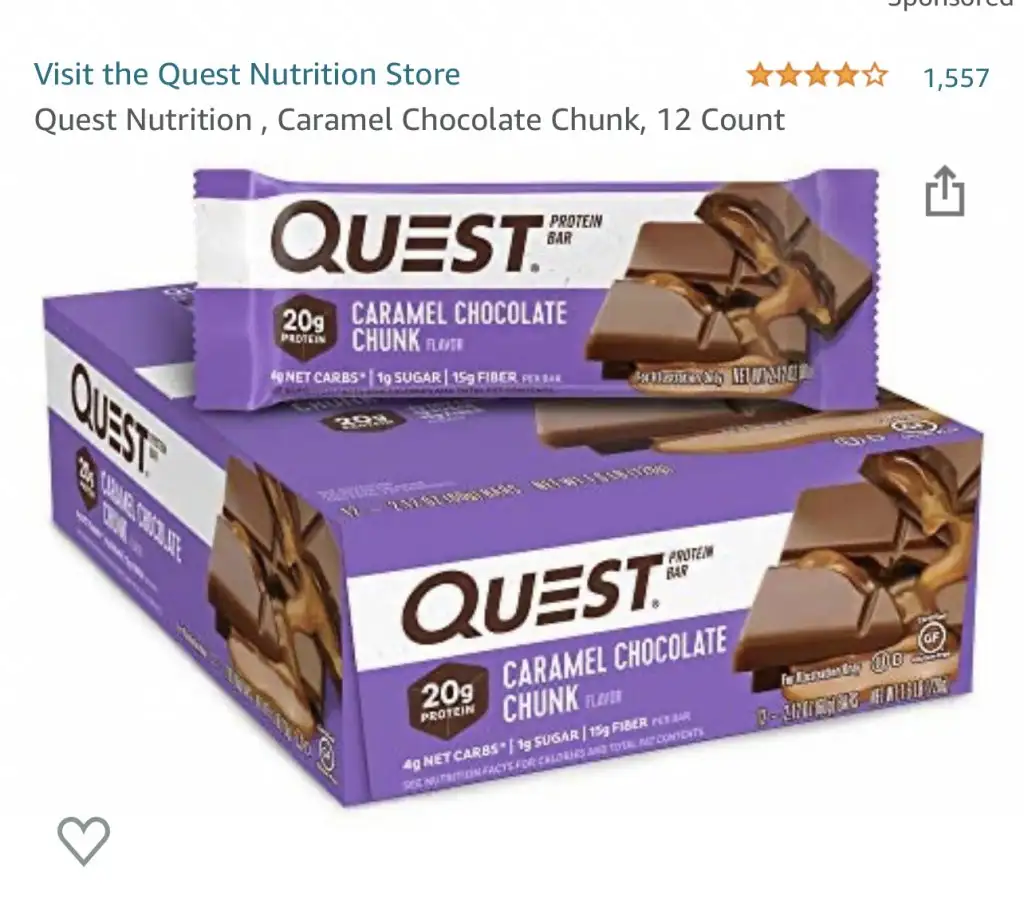Image resolution: width=1024 pixels, height=903 pixels.
Task: Tap the share icon beside the product image
Action: [944, 191]
